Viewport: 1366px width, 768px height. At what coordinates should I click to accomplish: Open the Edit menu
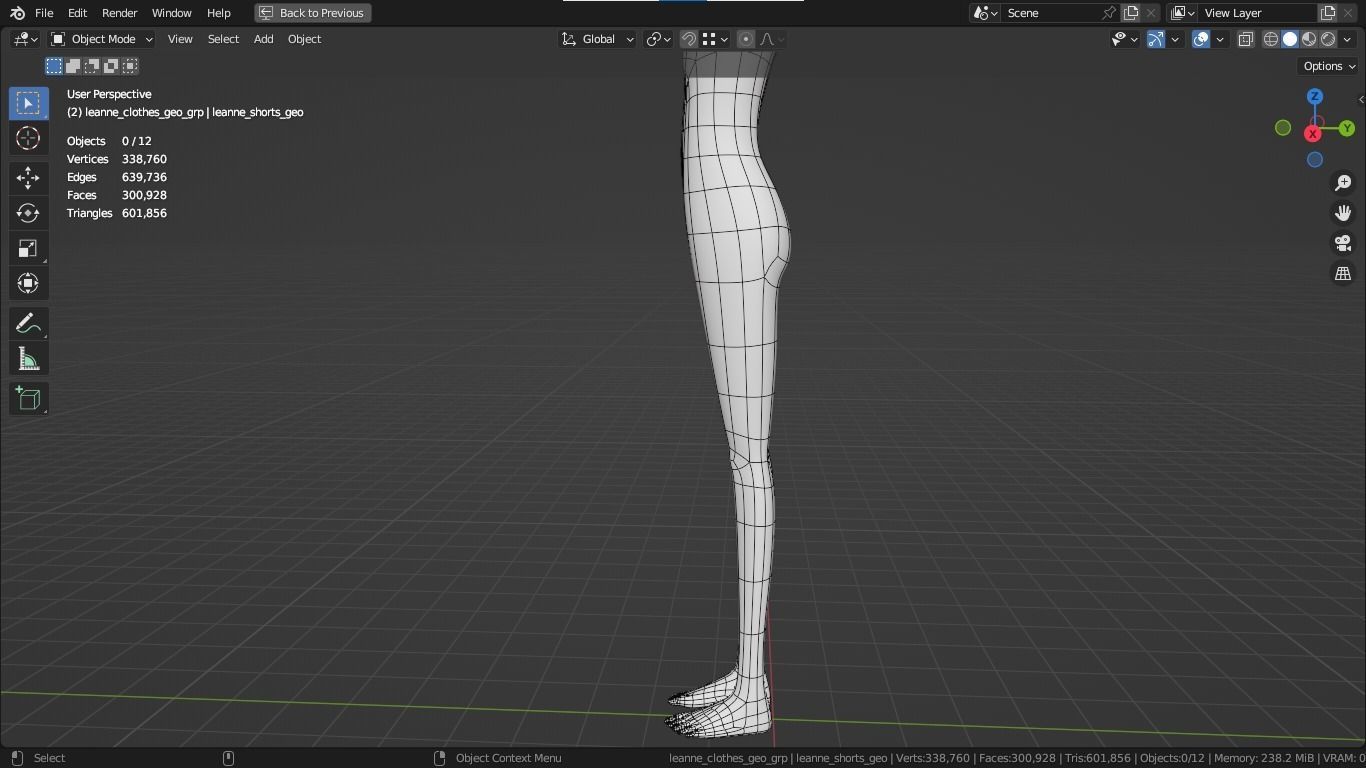pyautogui.click(x=77, y=13)
